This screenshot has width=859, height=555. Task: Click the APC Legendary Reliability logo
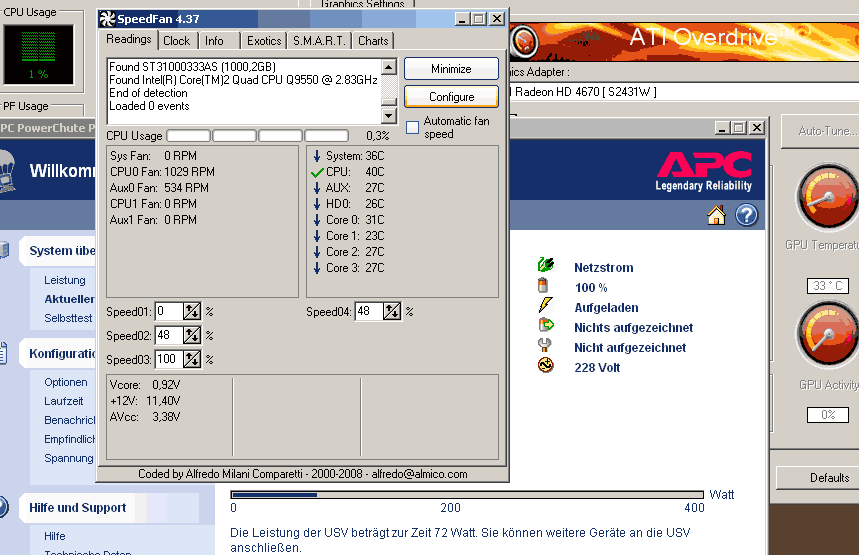point(704,171)
